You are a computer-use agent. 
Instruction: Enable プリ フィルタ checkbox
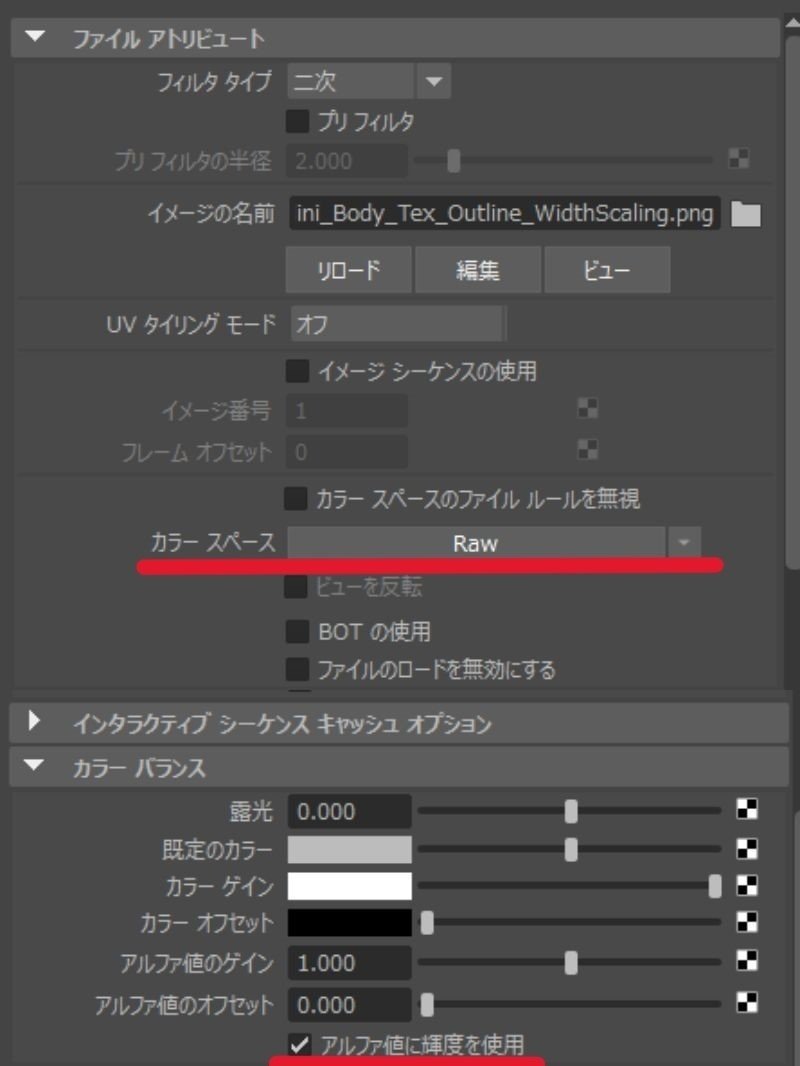[x=297, y=122]
